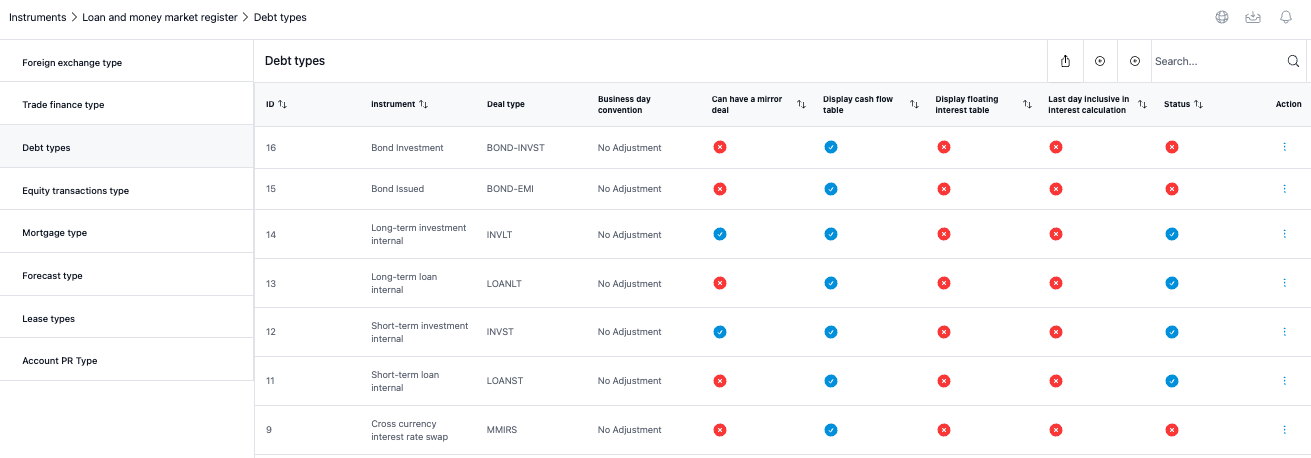
Task: Click the cash flow checkmark for BOND-INVST row
Action: 830,147
